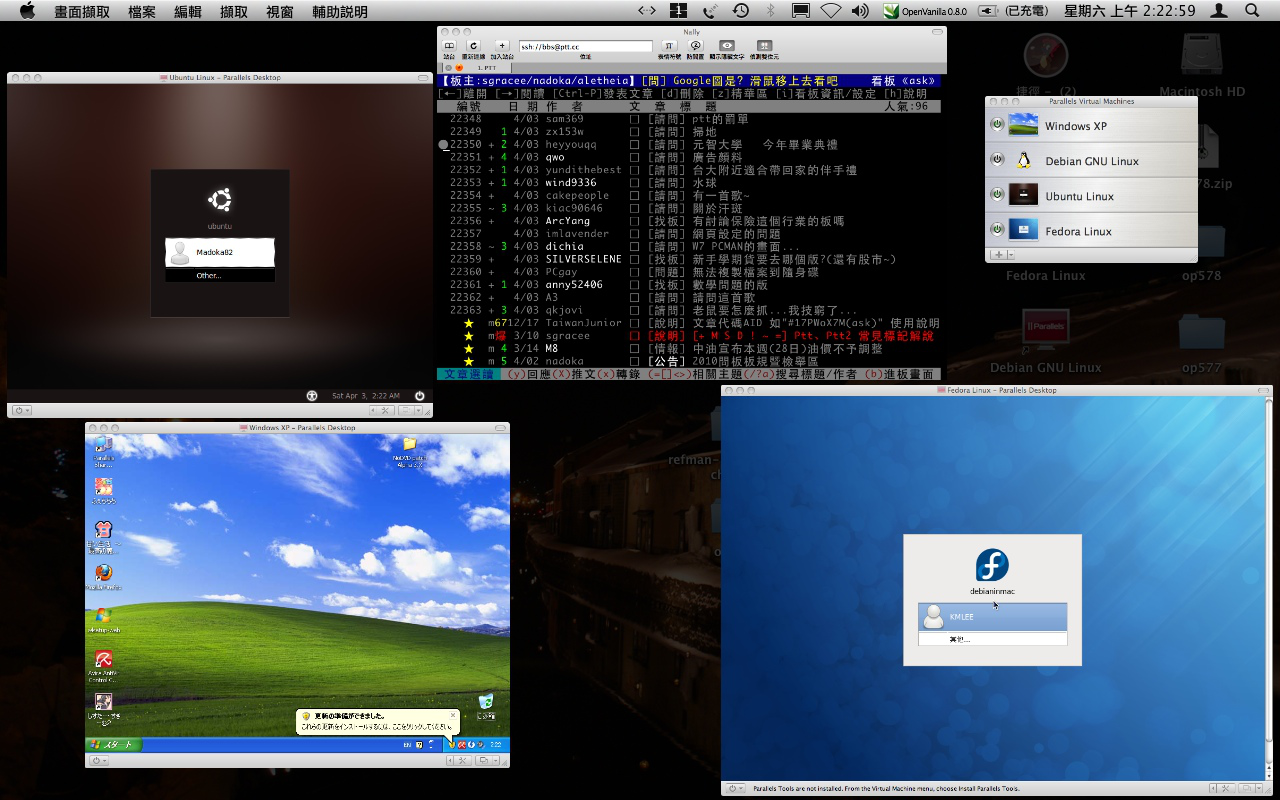Toggle show hidden text eye icon

tap(727, 46)
